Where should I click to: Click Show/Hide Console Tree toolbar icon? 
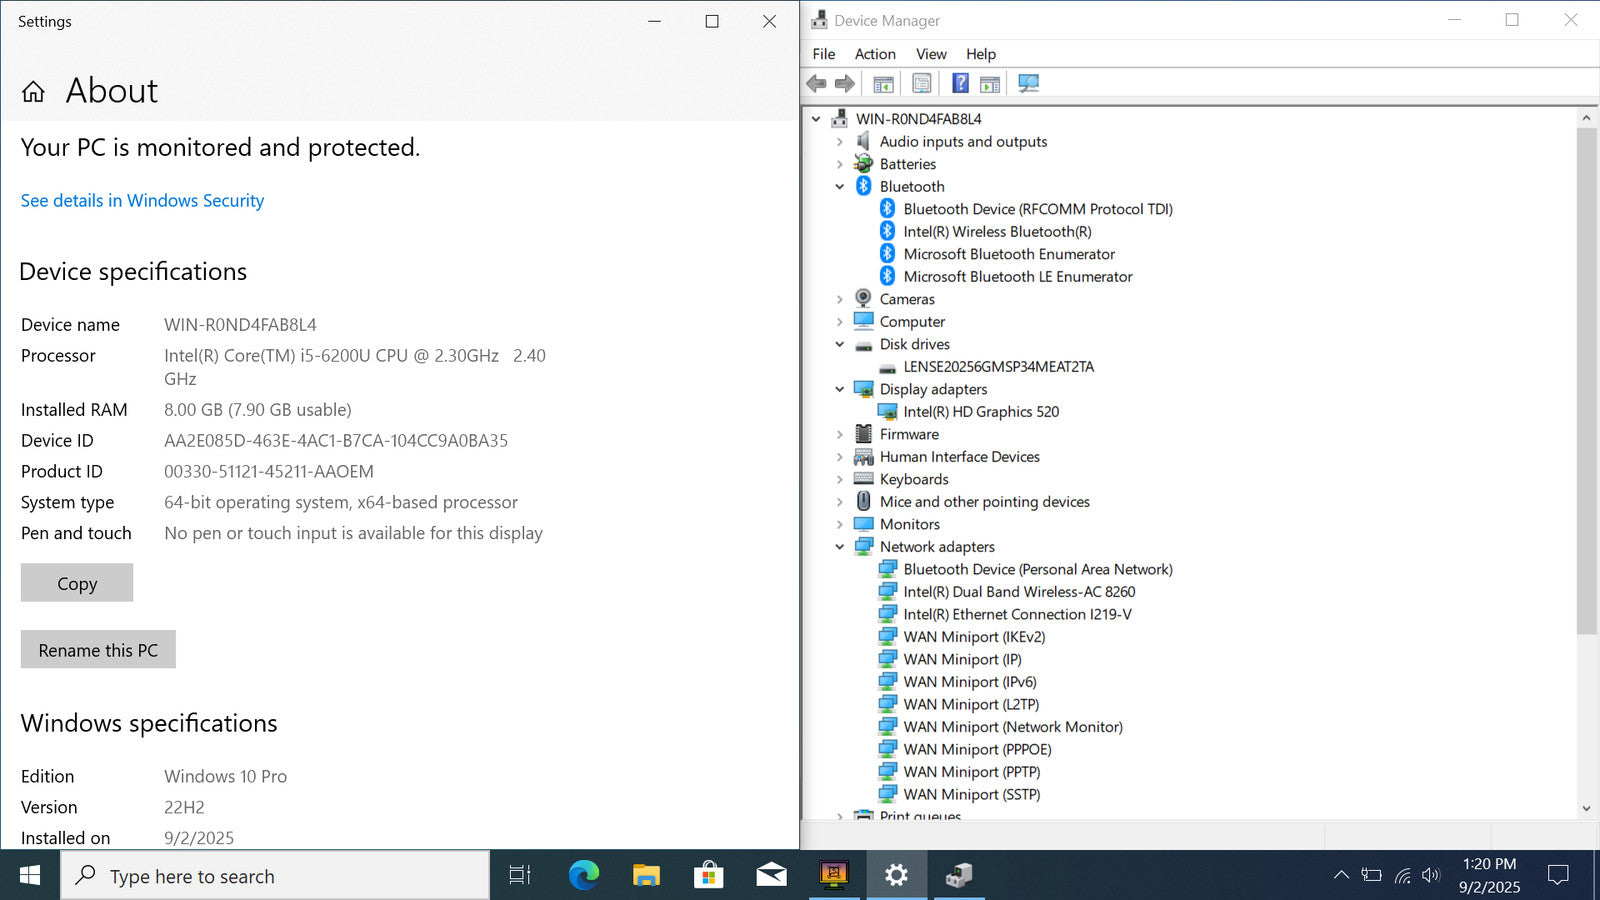tap(883, 84)
